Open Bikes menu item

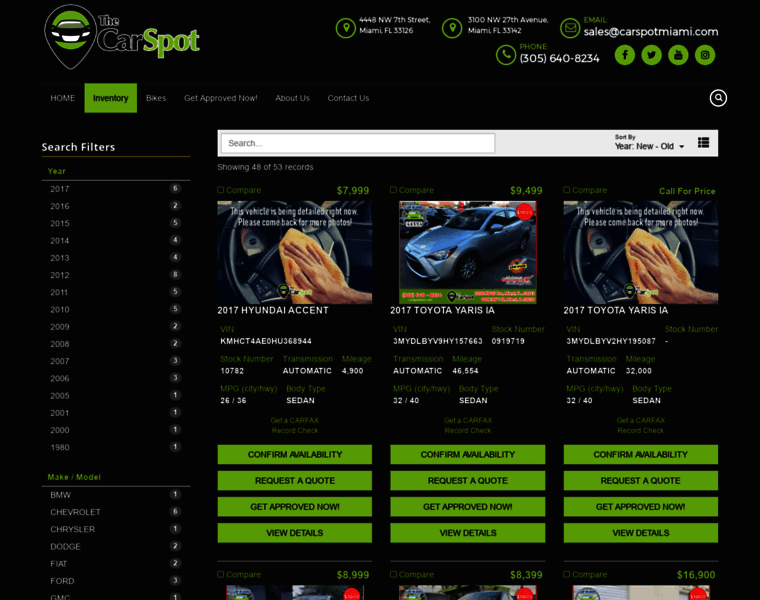[x=156, y=98]
